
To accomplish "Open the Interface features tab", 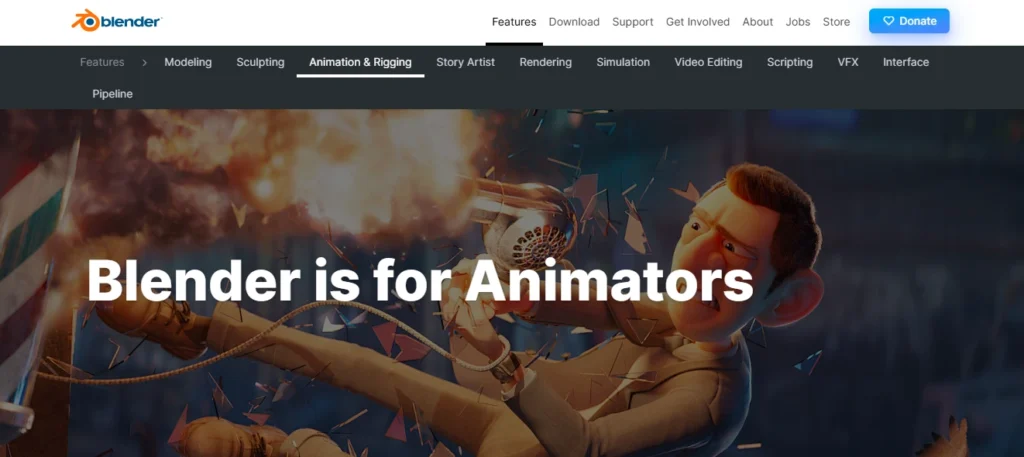I will point(906,62).
